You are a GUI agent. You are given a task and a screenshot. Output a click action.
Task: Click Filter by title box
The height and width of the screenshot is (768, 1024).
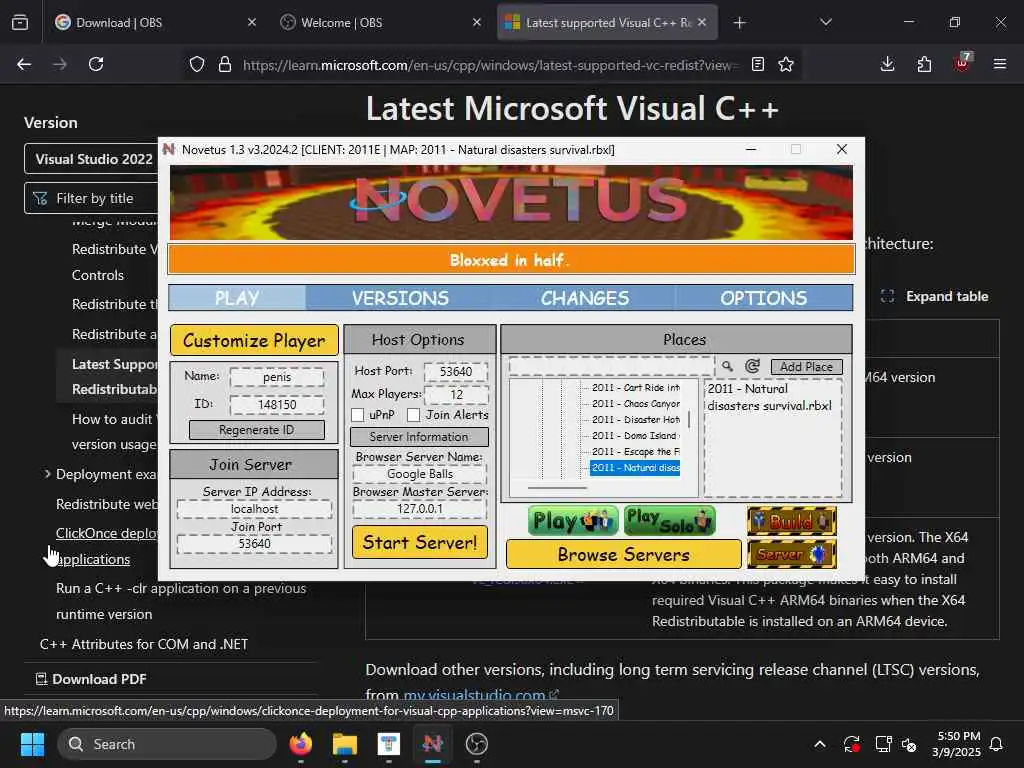[91, 198]
